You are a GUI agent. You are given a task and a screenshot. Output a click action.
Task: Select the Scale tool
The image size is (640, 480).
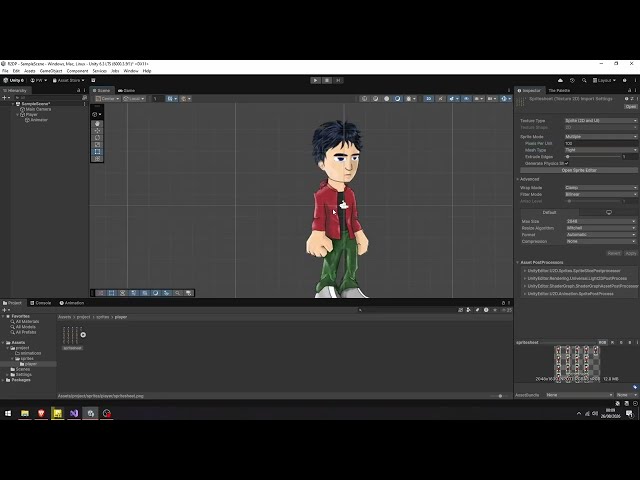coord(97,144)
